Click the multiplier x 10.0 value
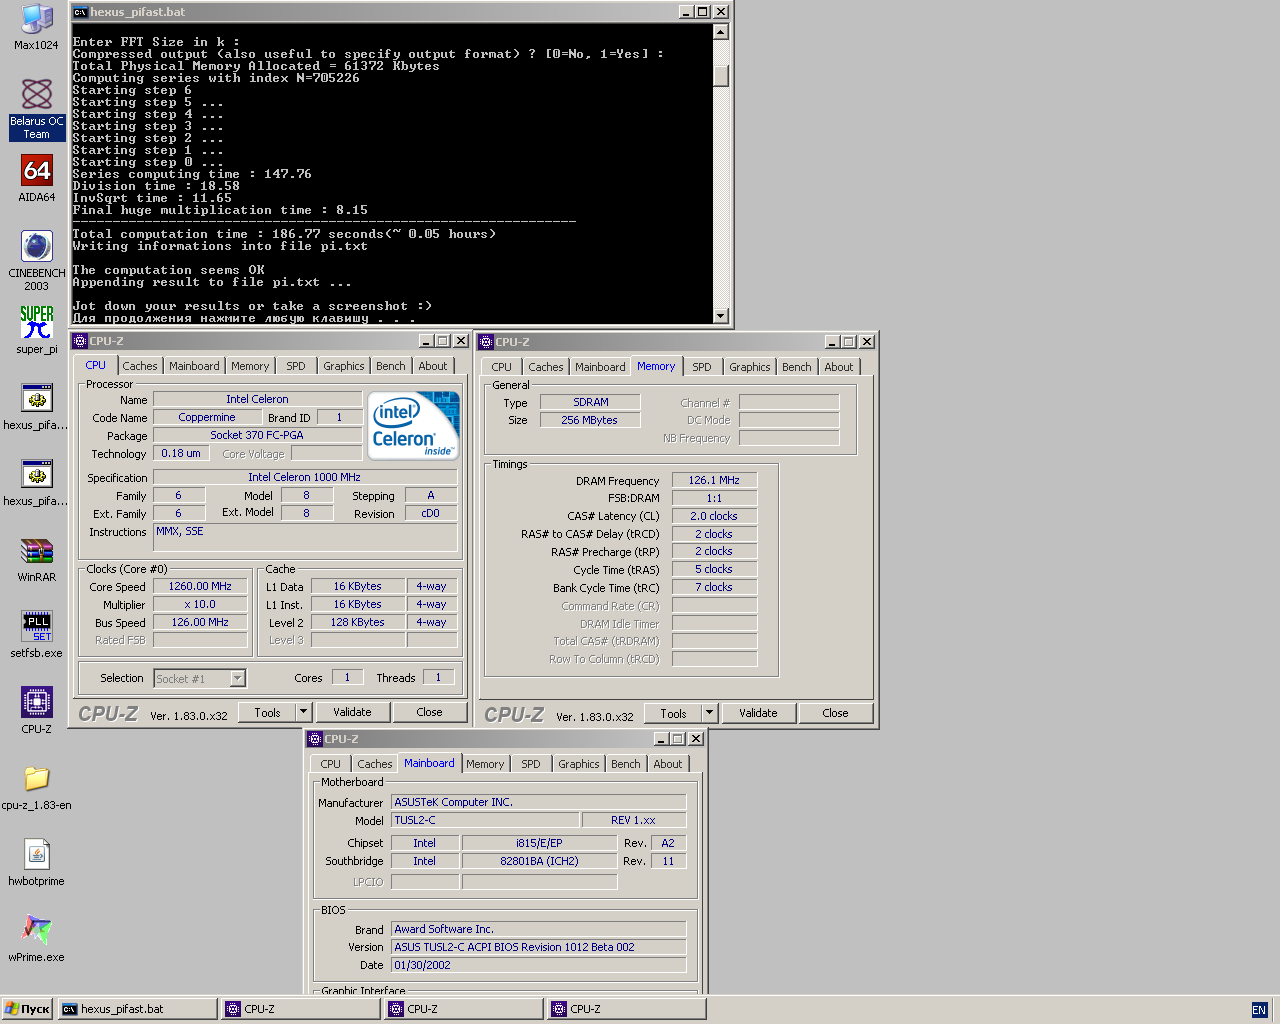 [x=200, y=604]
